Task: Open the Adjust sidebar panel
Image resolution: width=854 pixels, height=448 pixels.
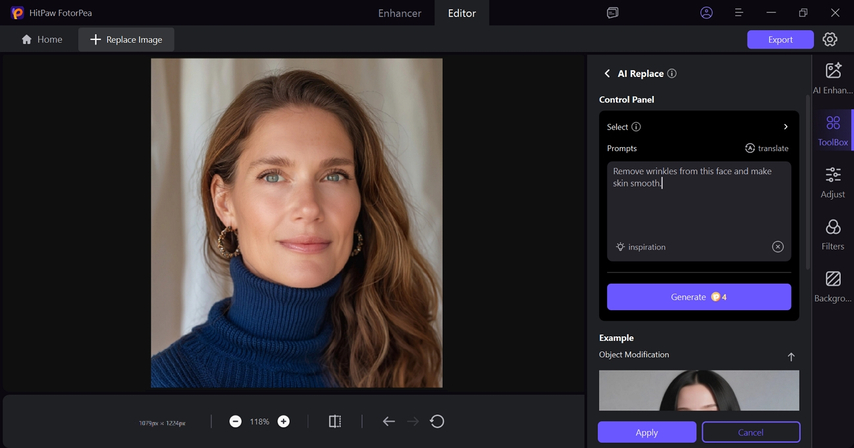Action: [833, 182]
